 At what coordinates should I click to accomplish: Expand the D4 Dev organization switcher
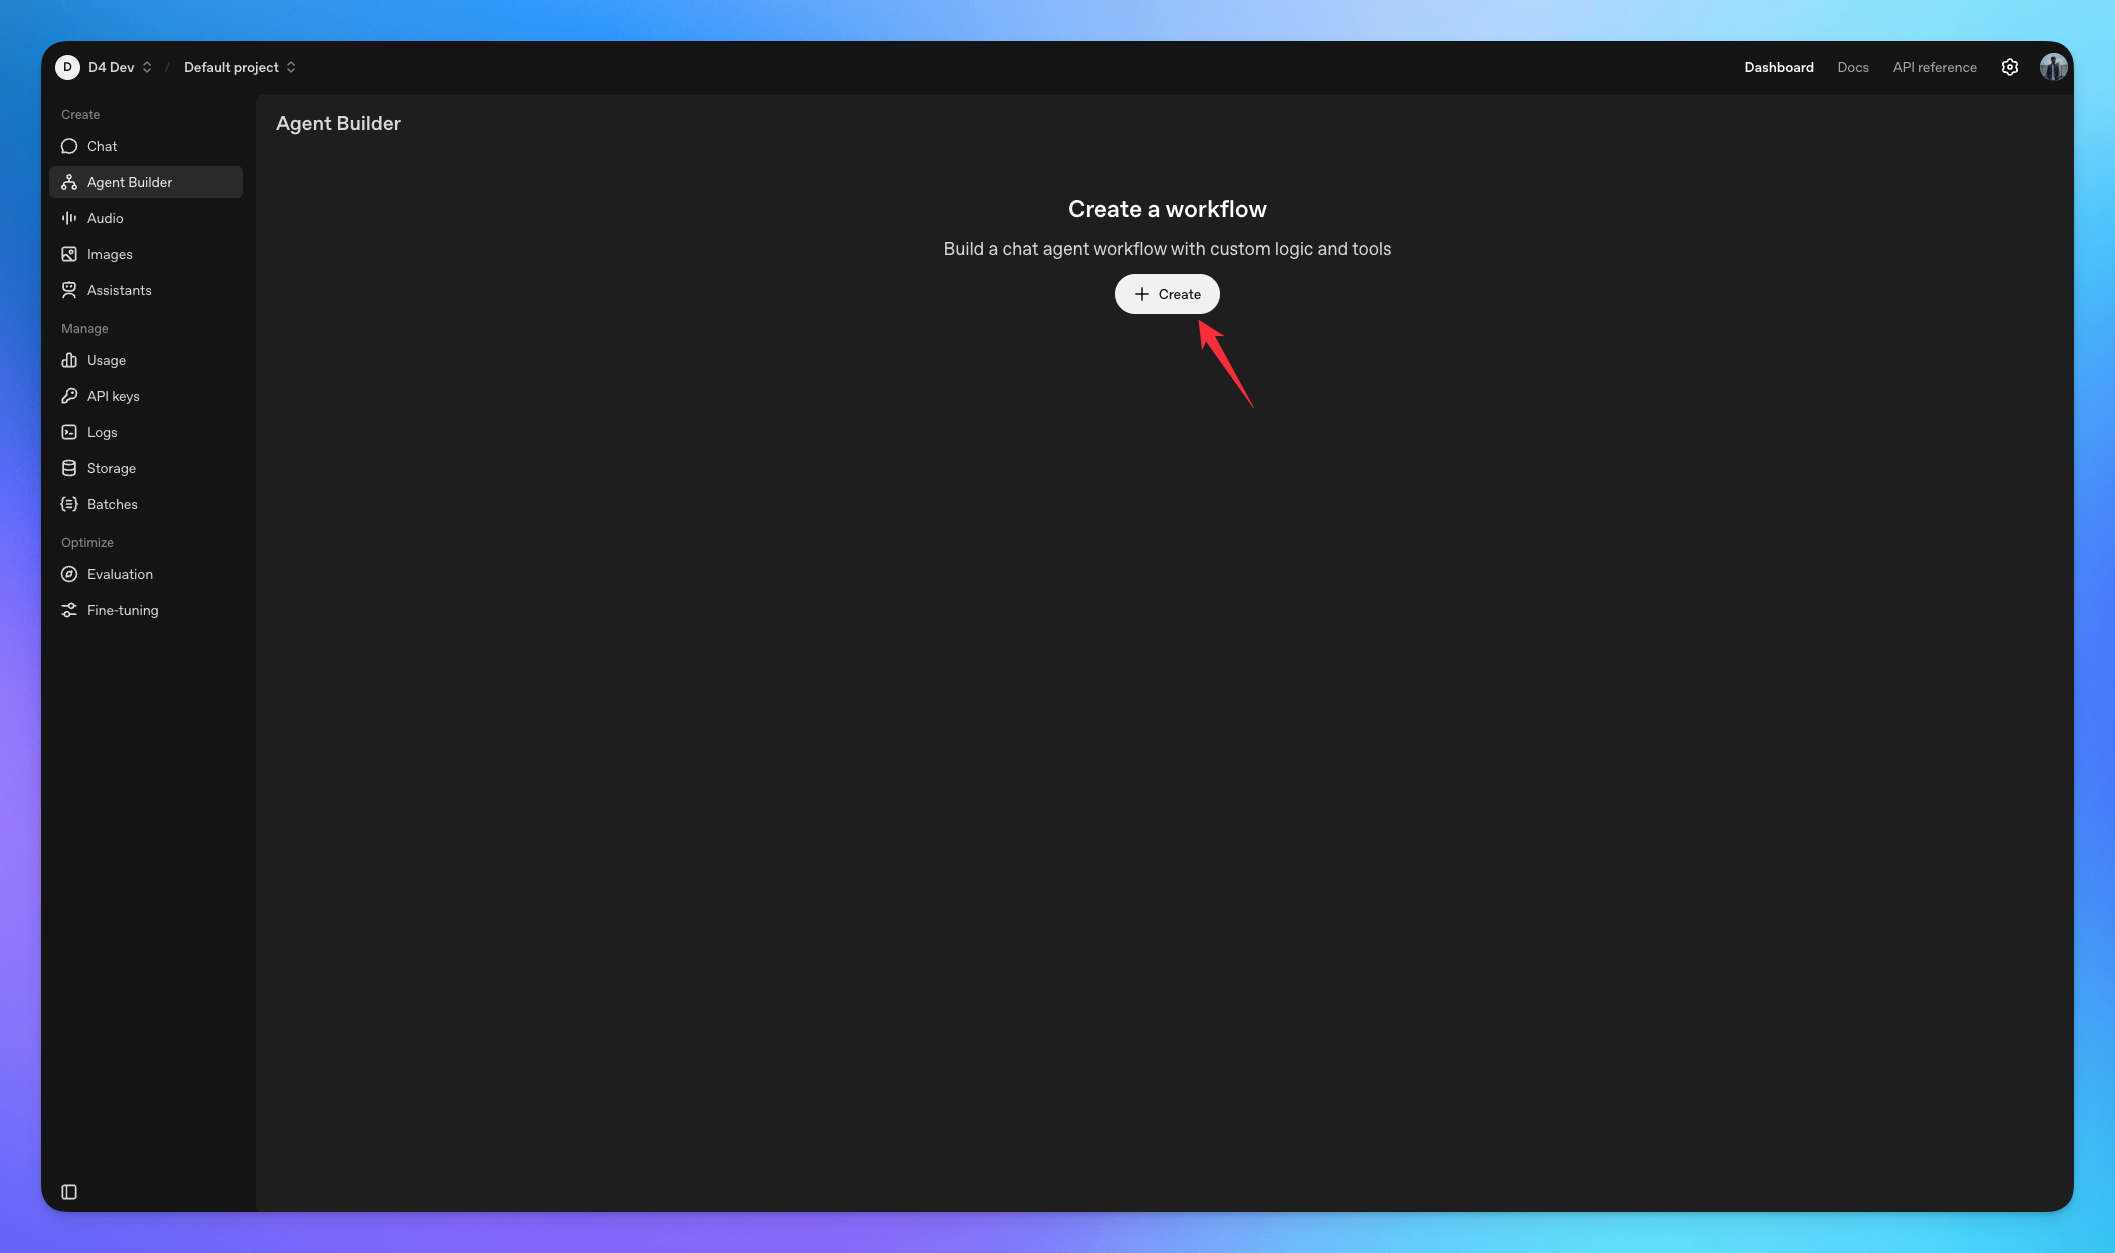tap(118, 67)
